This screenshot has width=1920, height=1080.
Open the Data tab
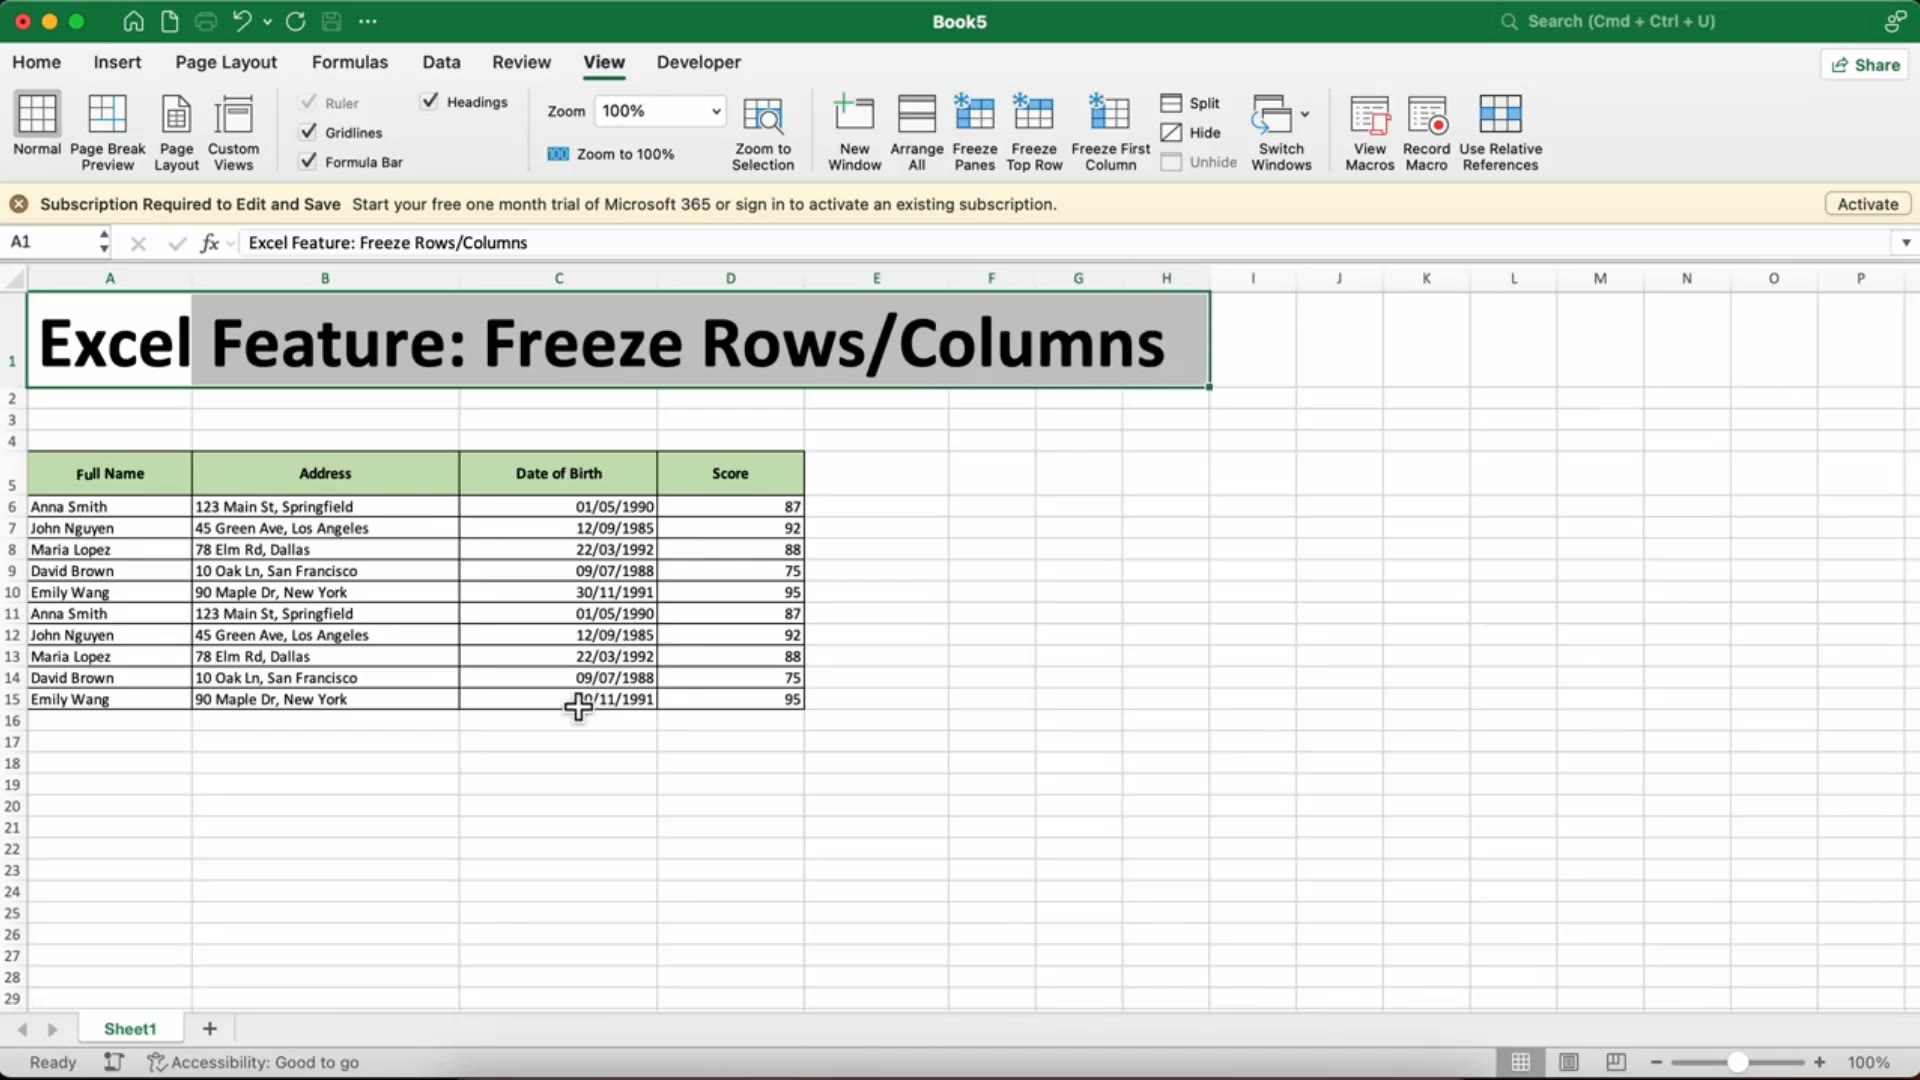pos(441,62)
